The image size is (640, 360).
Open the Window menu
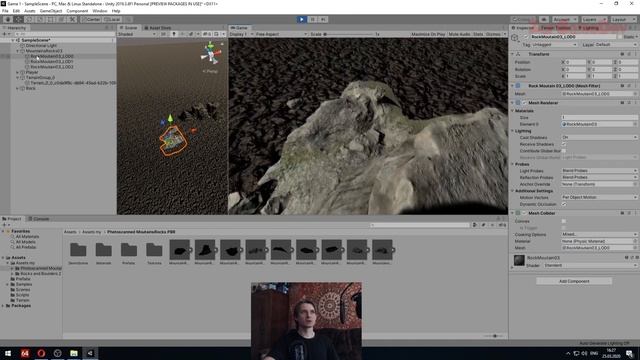[100, 11]
